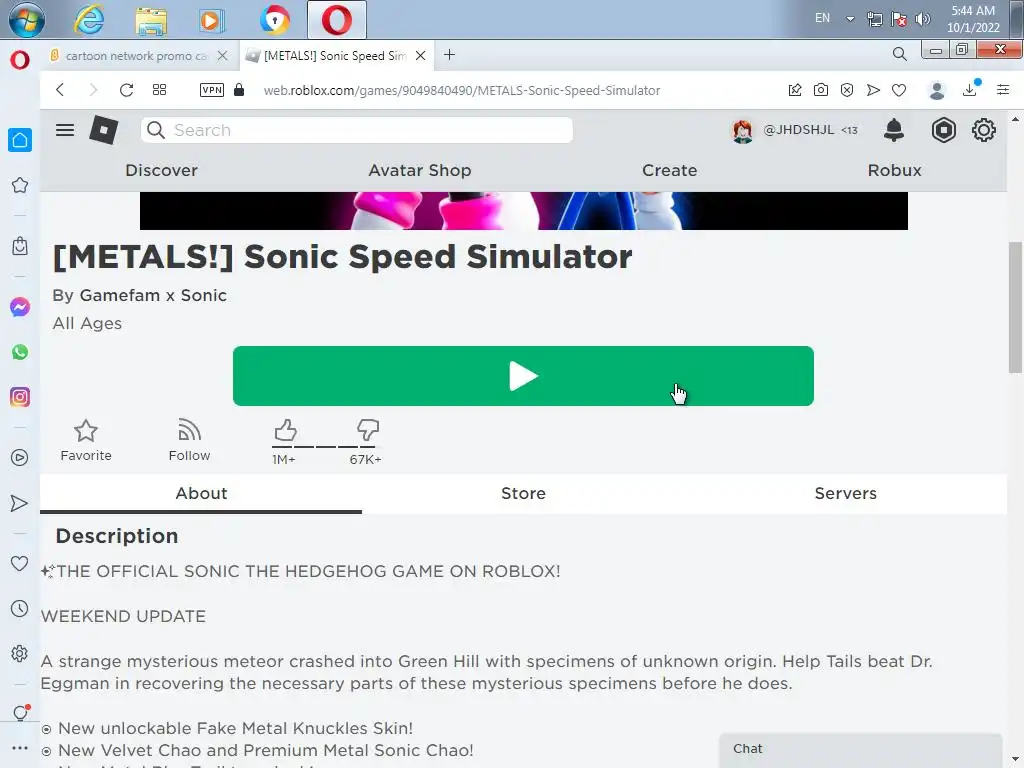Open My Flow in the sidebar
The height and width of the screenshot is (768, 1024).
click(20, 503)
